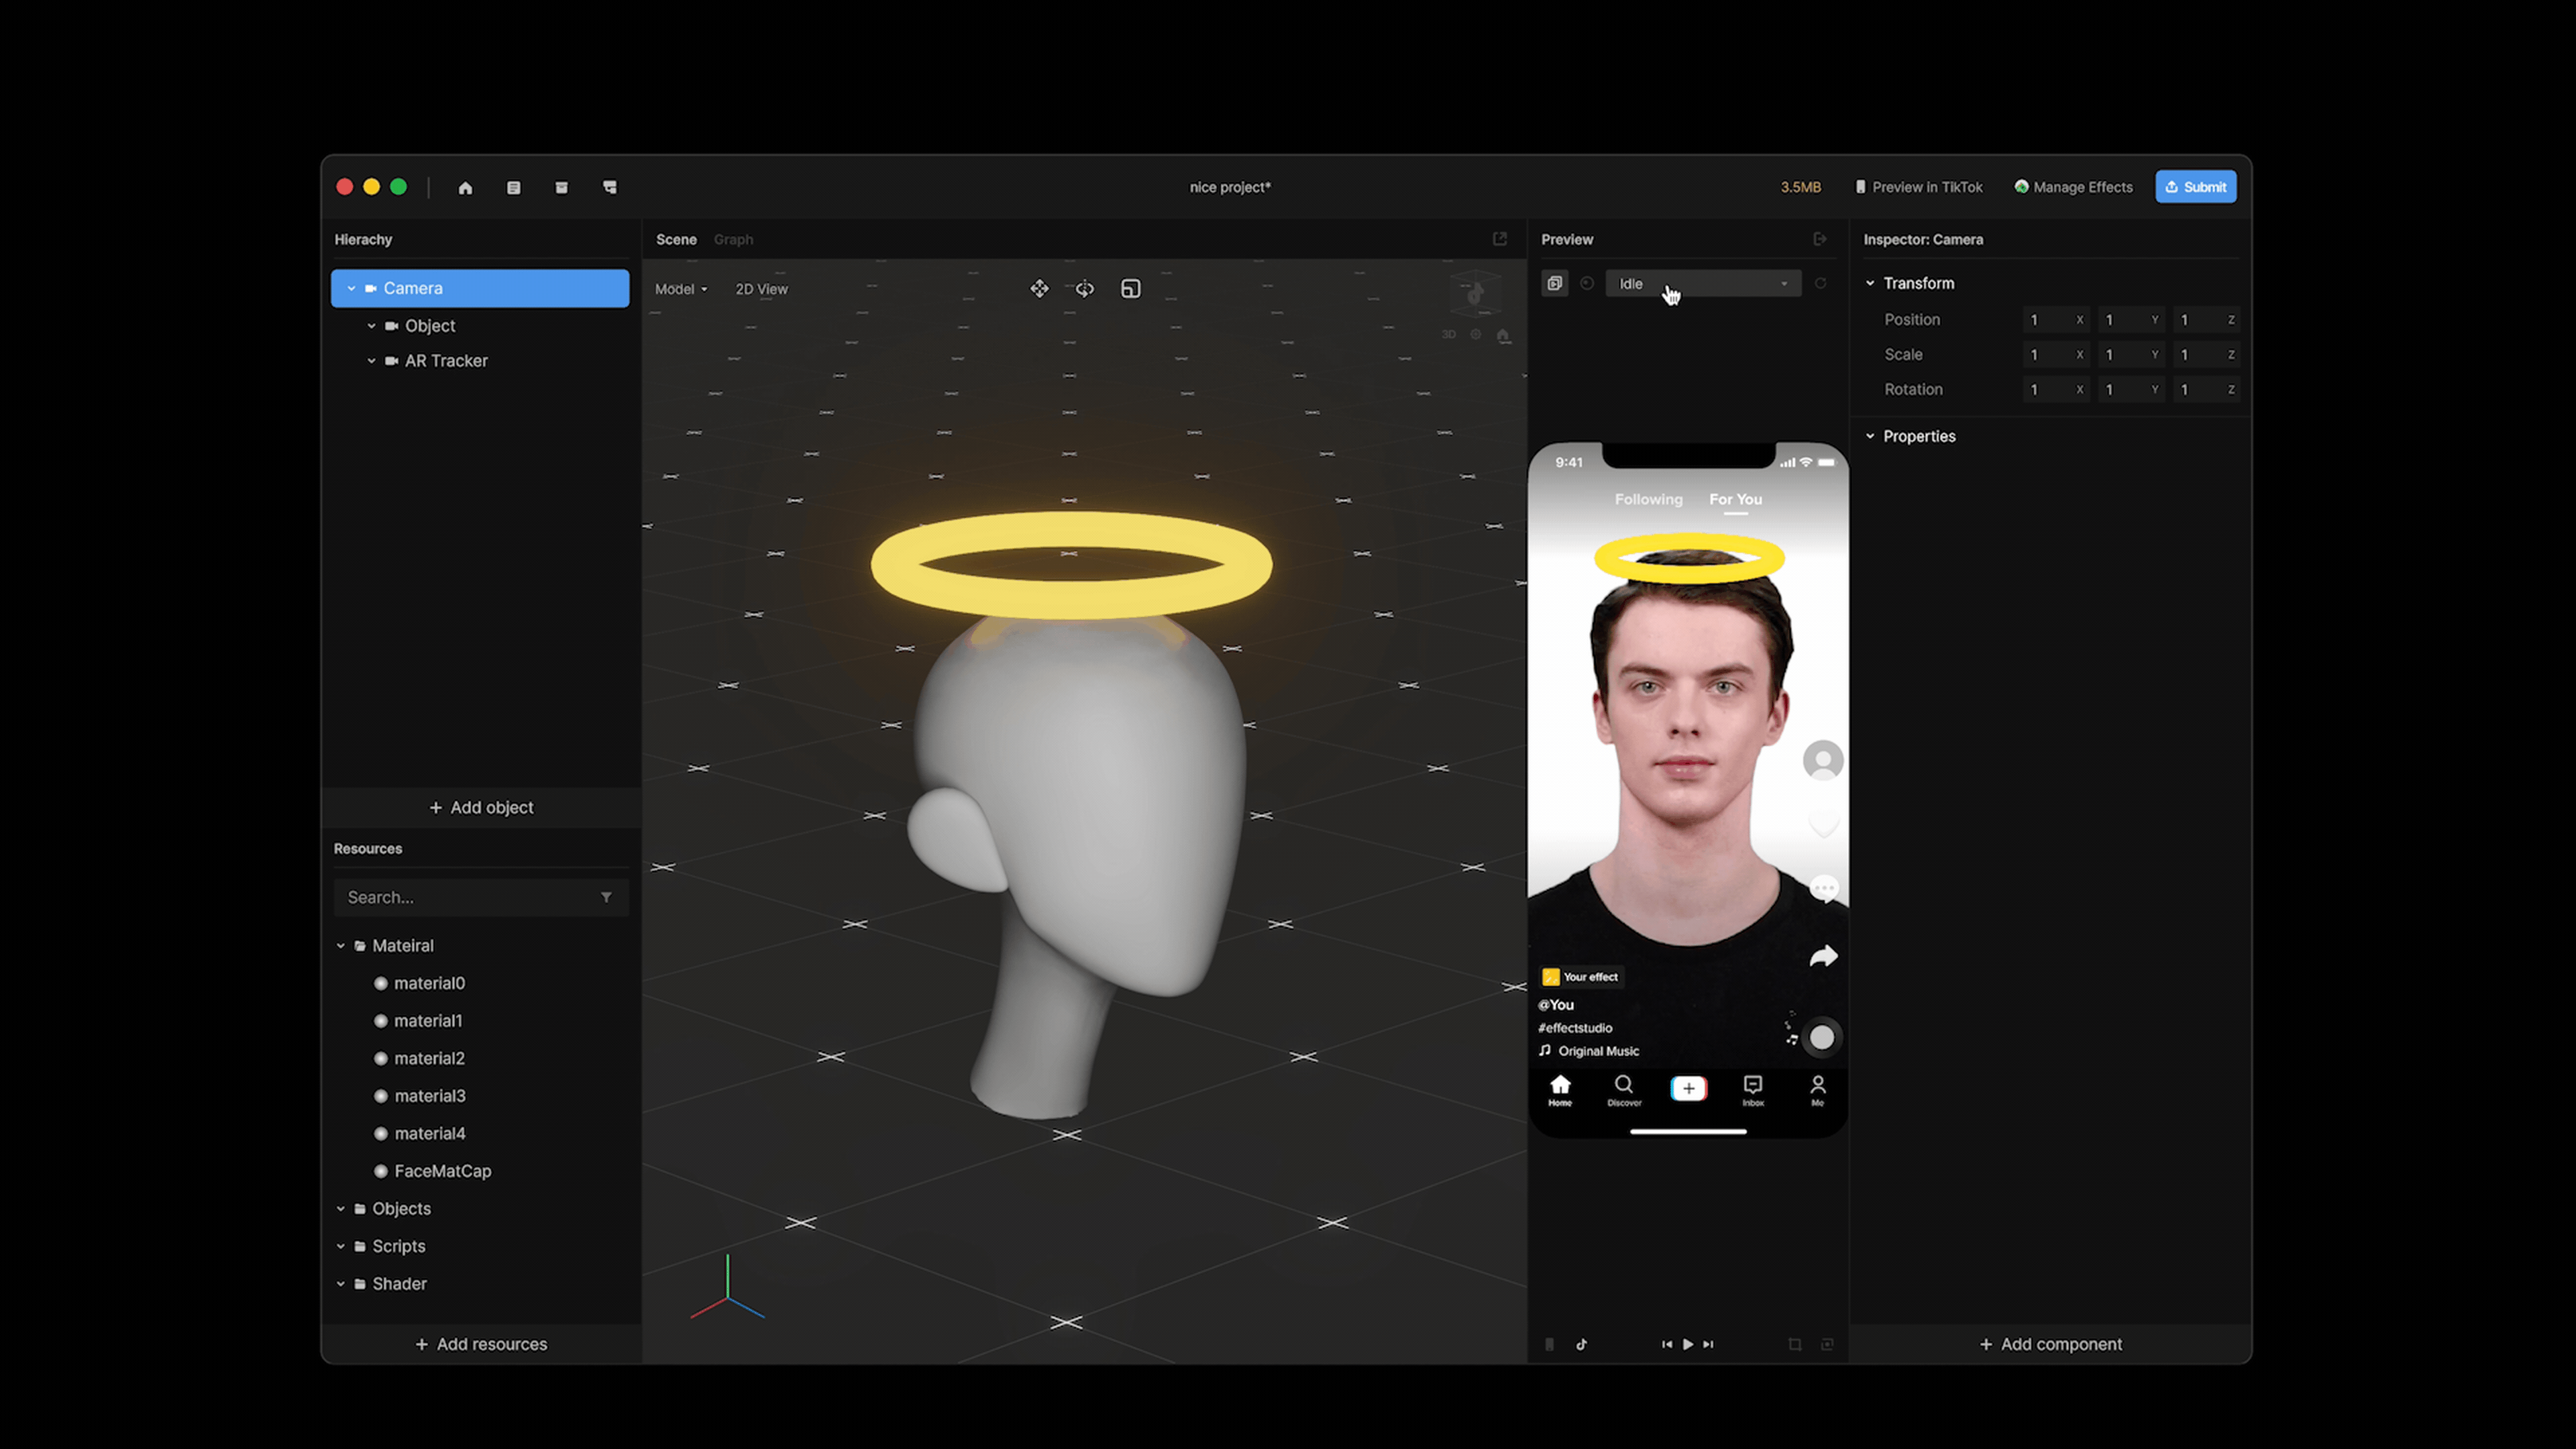The width and height of the screenshot is (2576, 1449).
Task: Switch to the Graph tab
Action: pyautogui.click(x=733, y=240)
